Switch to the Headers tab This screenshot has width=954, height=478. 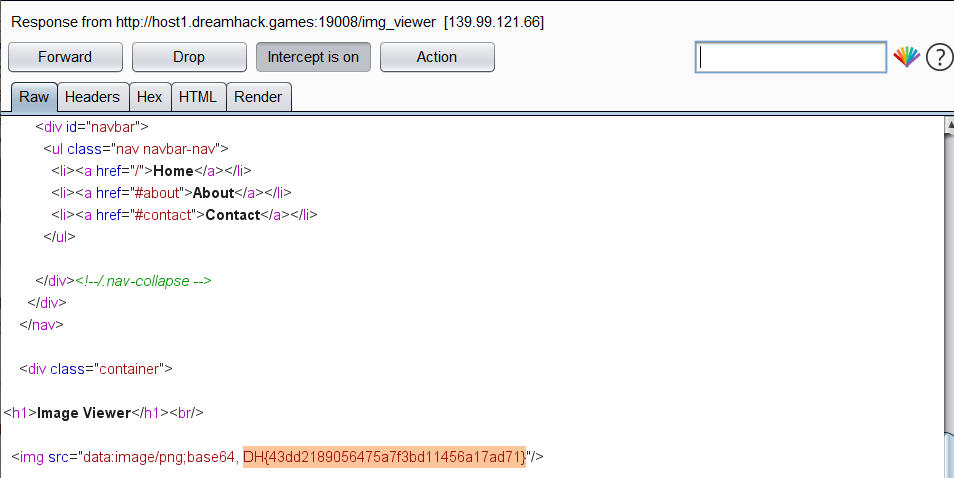(x=92, y=97)
